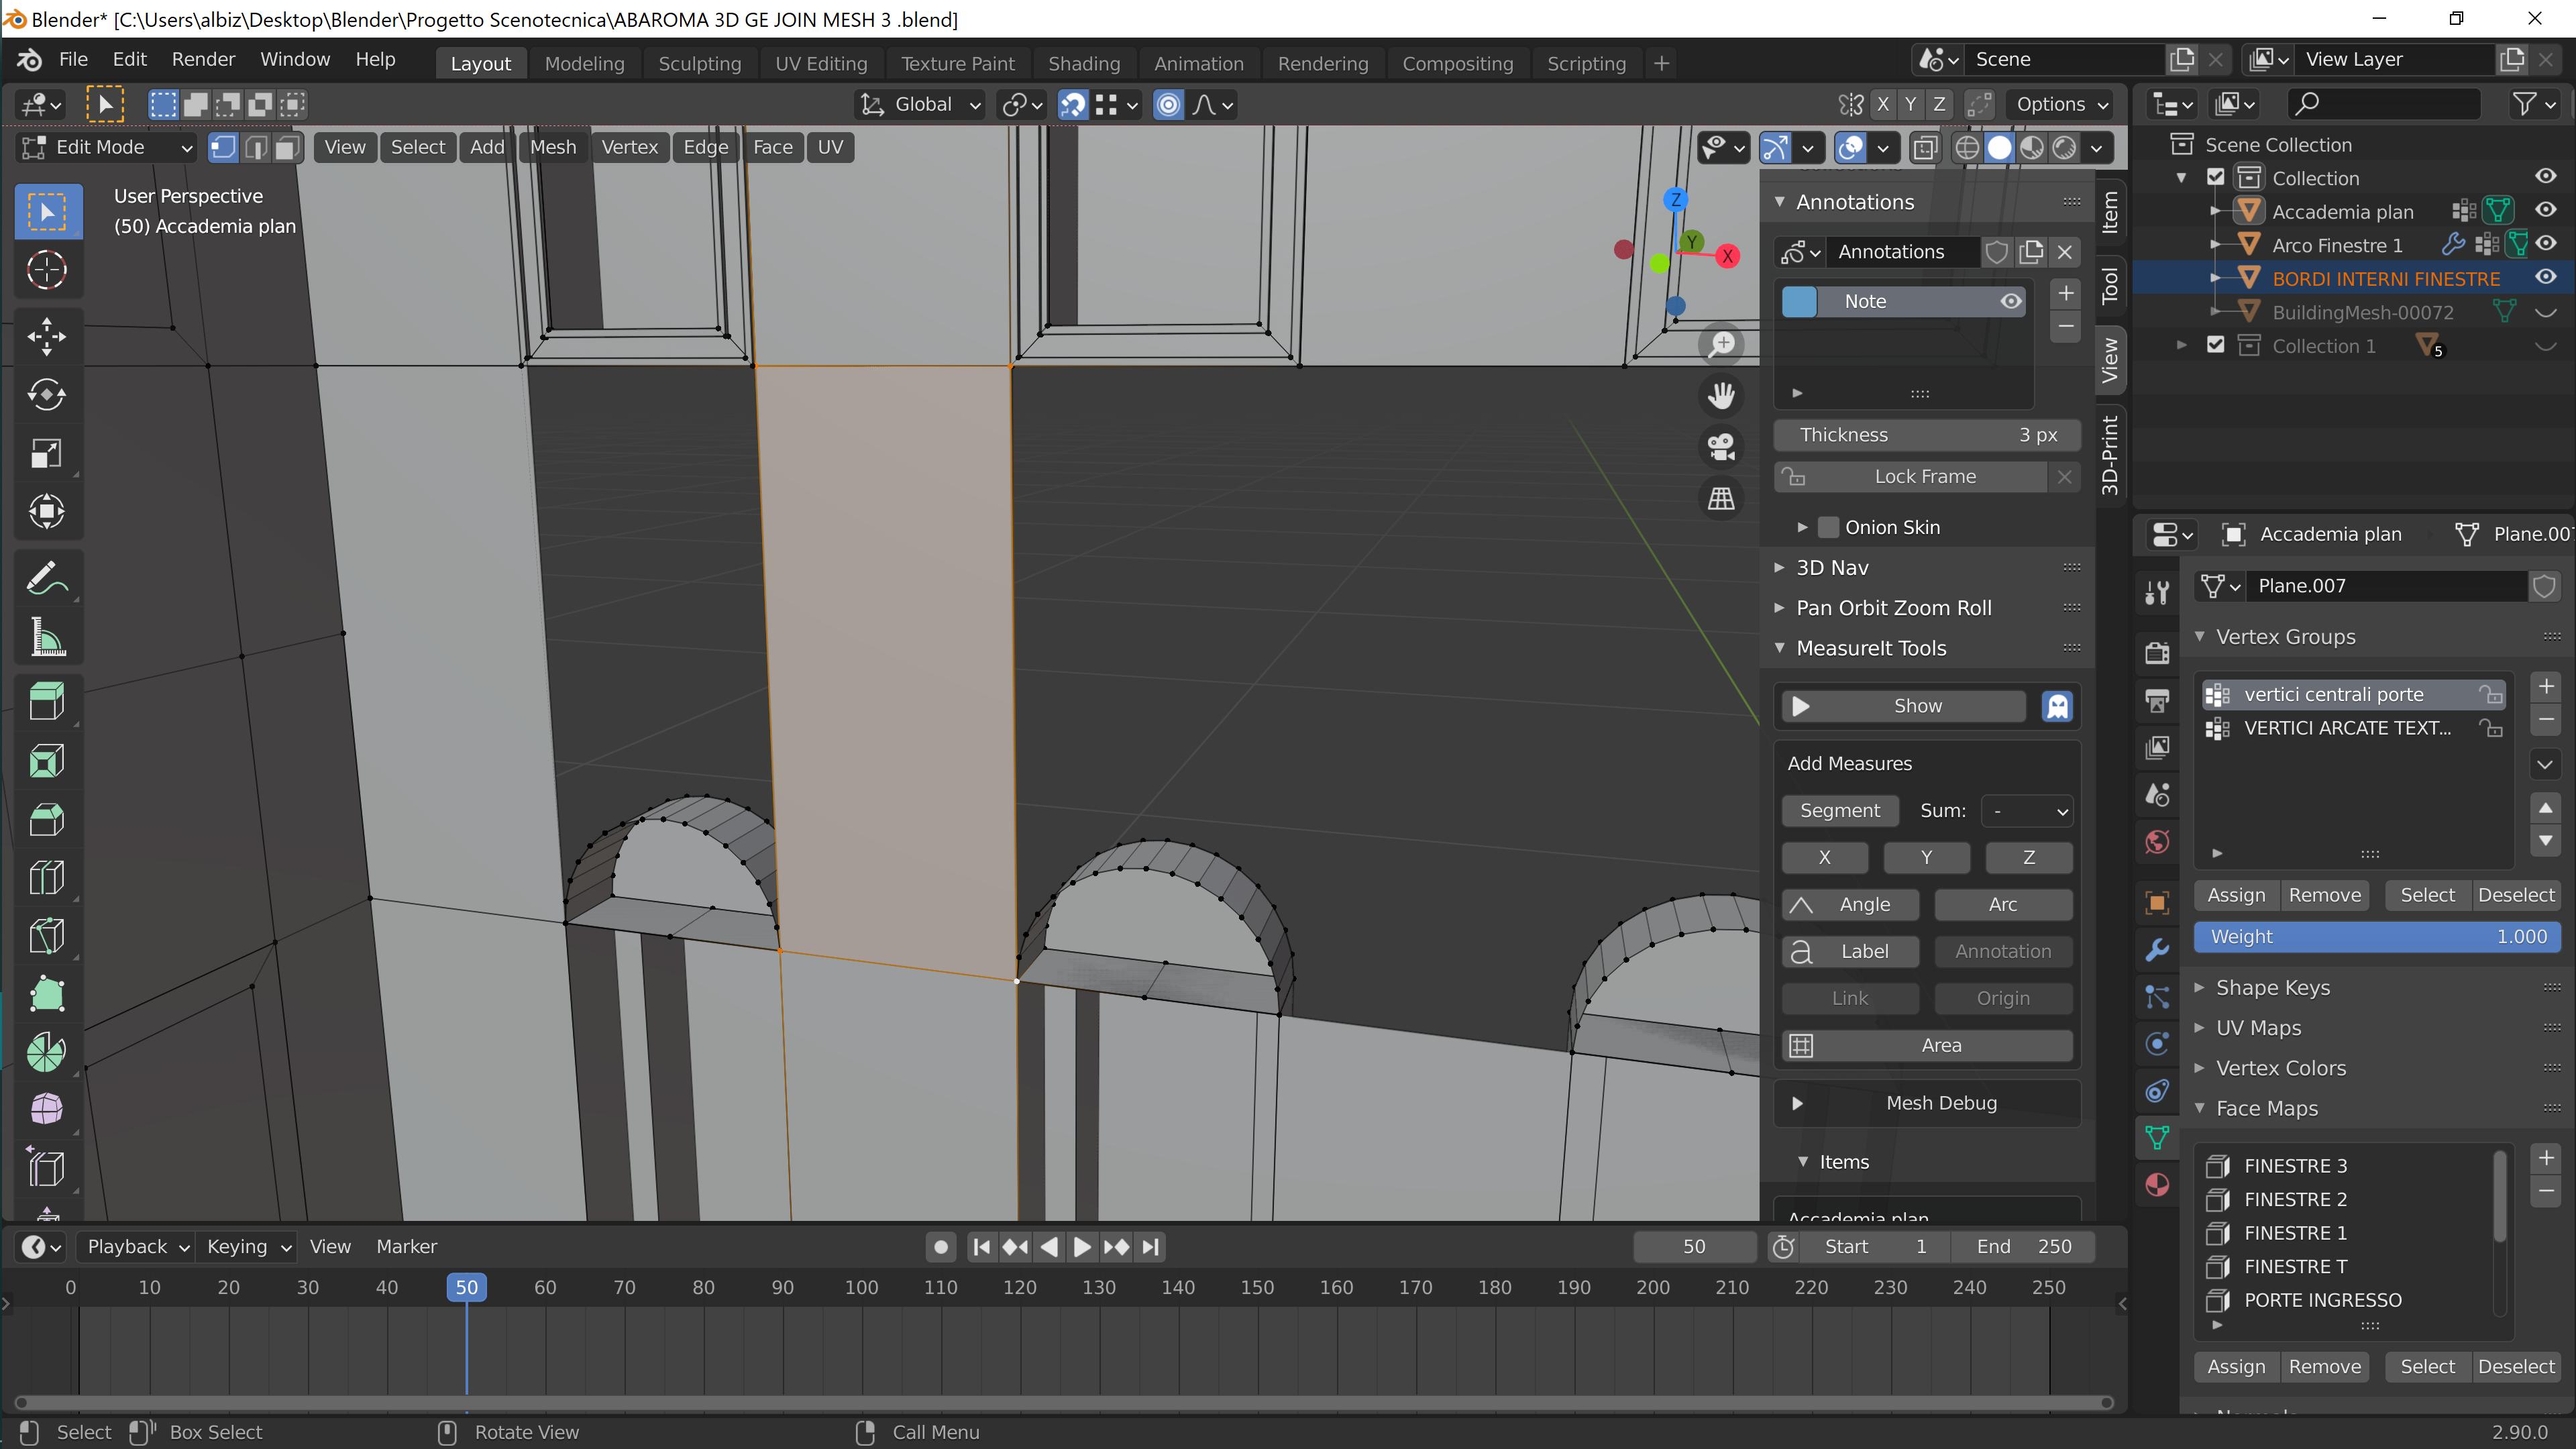Select the Move tool in toolbar
This screenshot has width=2576, height=1449.
48,334
